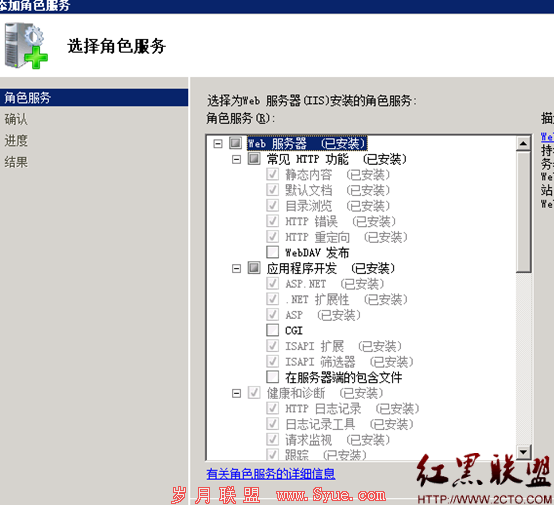Click the scrollbar down arrow
554x505 pixels.
pyautogui.click(x=523, y=452)
